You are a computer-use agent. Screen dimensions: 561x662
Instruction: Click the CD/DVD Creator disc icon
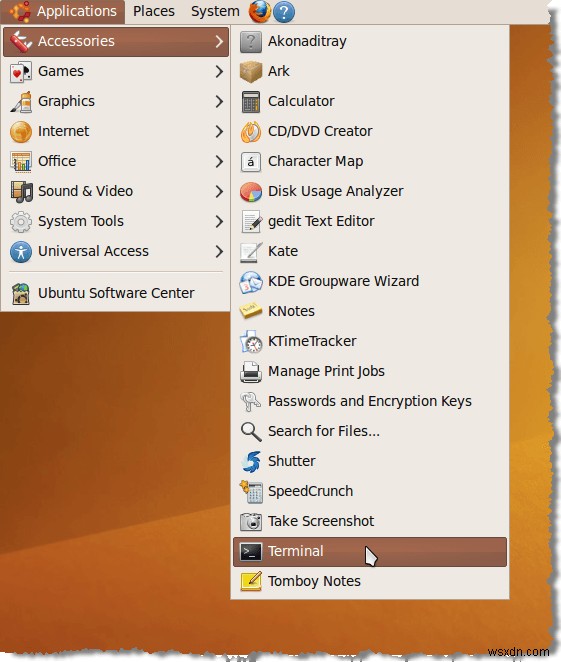click(x=251, y=132)
